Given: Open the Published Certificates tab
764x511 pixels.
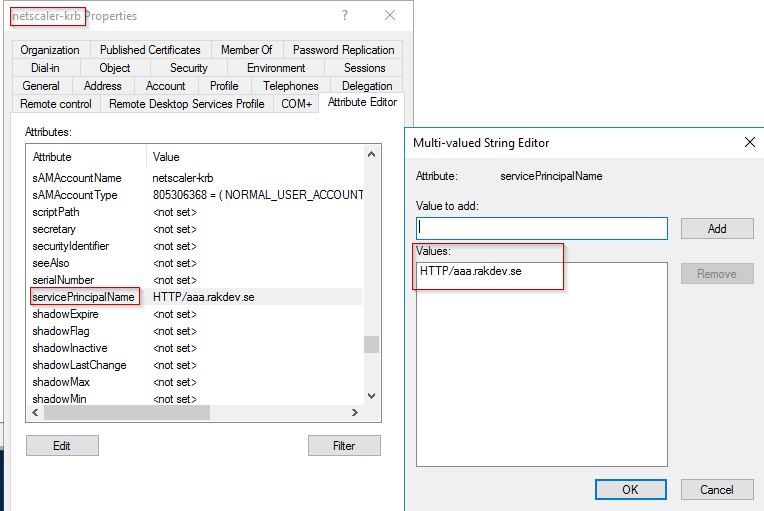Looking at the screenshot, I should (x=150, y=50).
